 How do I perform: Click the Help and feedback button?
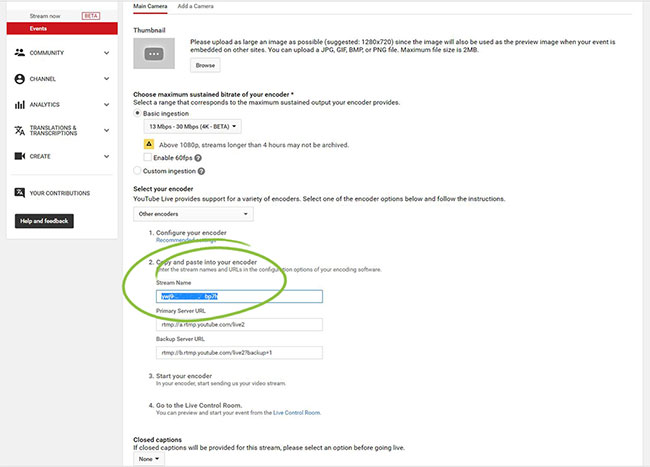click(44, 220)
